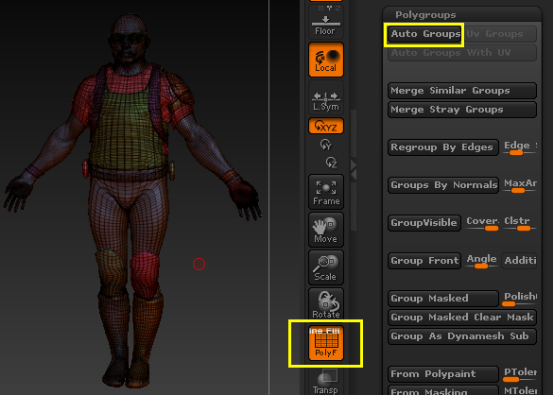Screen dimensions: 554x396
Task: Click Merge Similar Groups
Action: pos(462,91)
